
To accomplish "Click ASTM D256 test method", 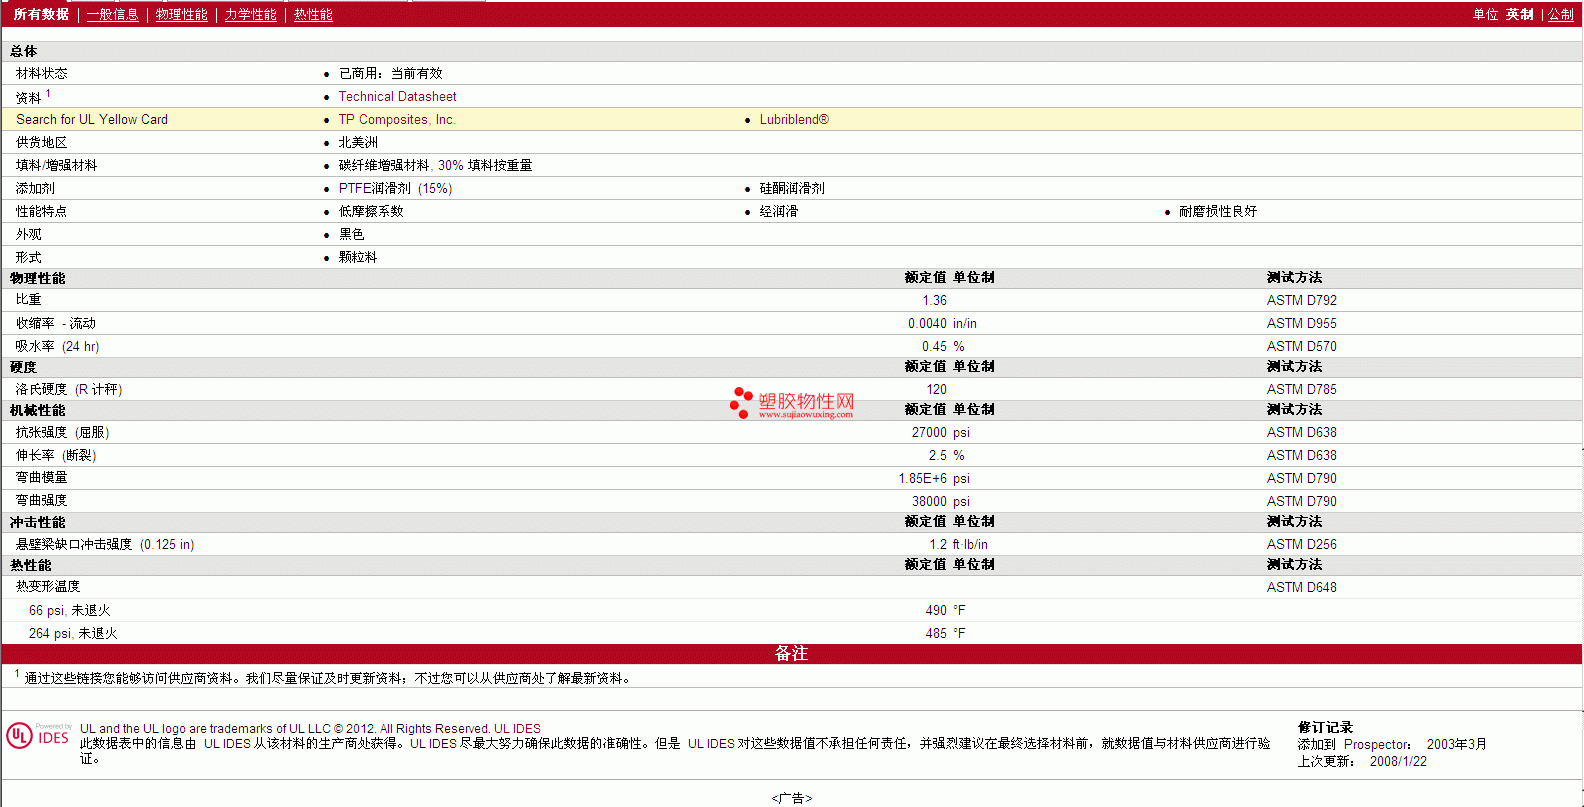I will tap(1301, 544).
